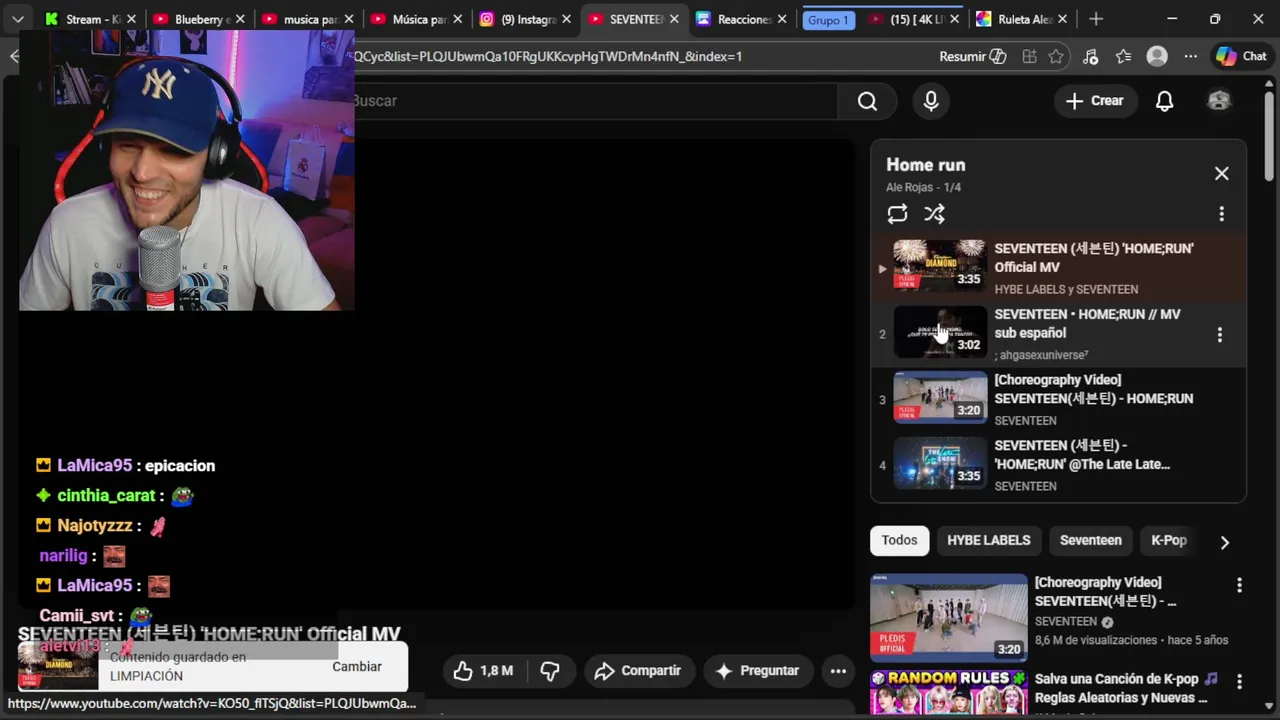Open the YouTube account avatar menu
This screenshot has width=1280, height=720.
click(1219, 101)
